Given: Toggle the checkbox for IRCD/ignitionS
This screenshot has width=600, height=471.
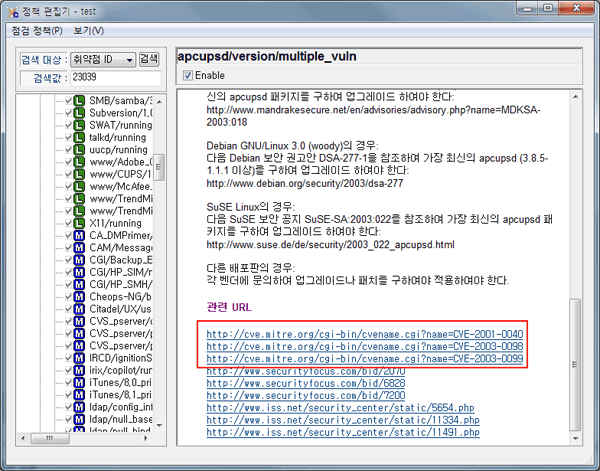Looking at the screenshot, I should [x=68, y=358].
